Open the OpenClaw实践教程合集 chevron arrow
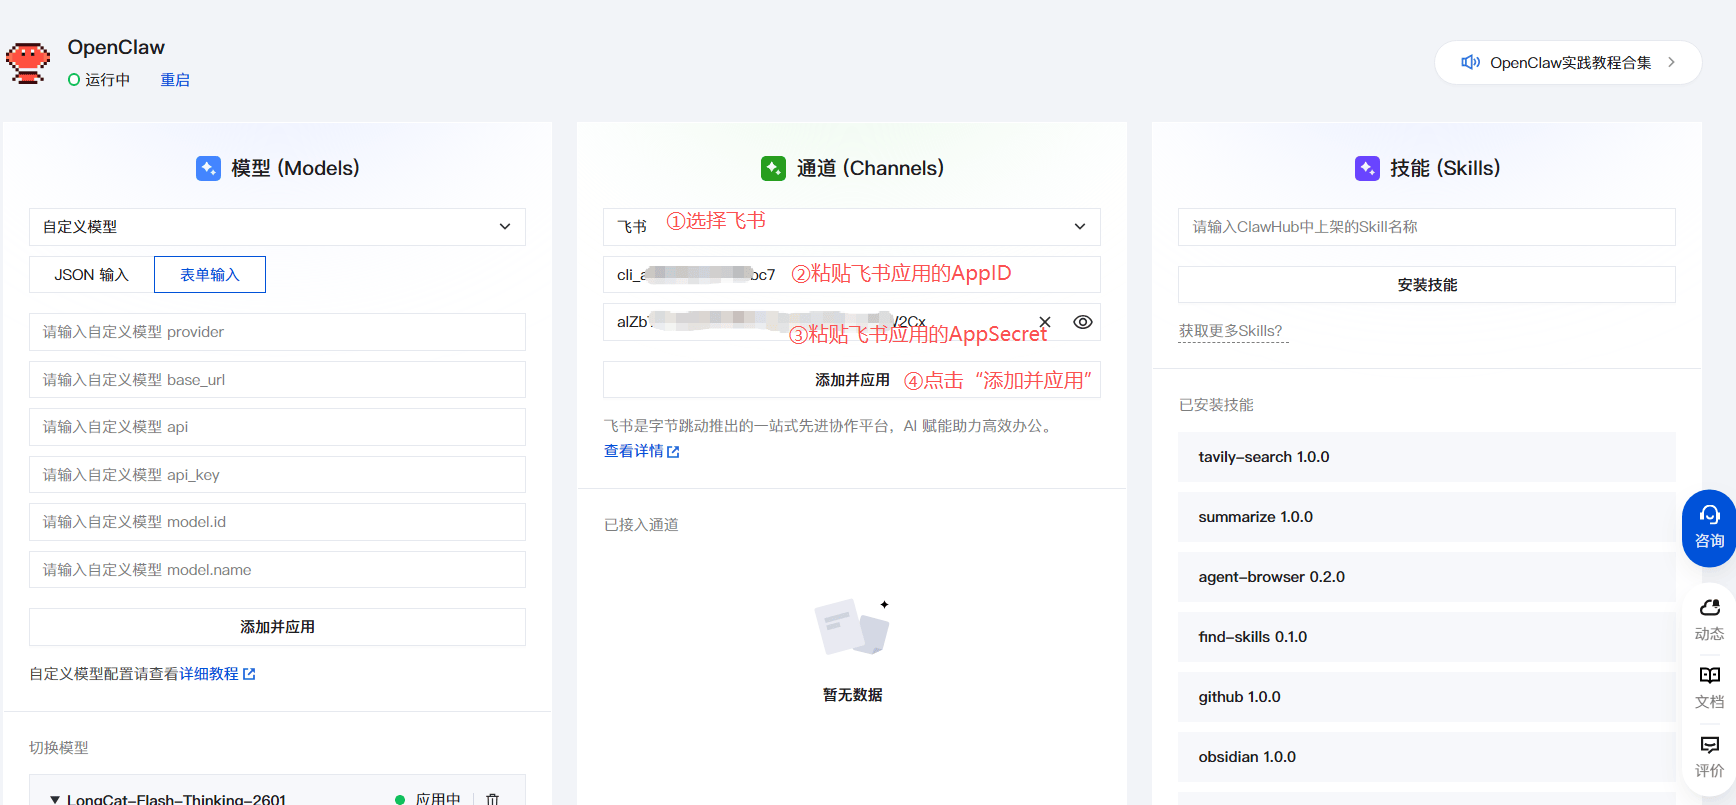Viewport: 1736px width, 805px height. tap(1671, 62)
